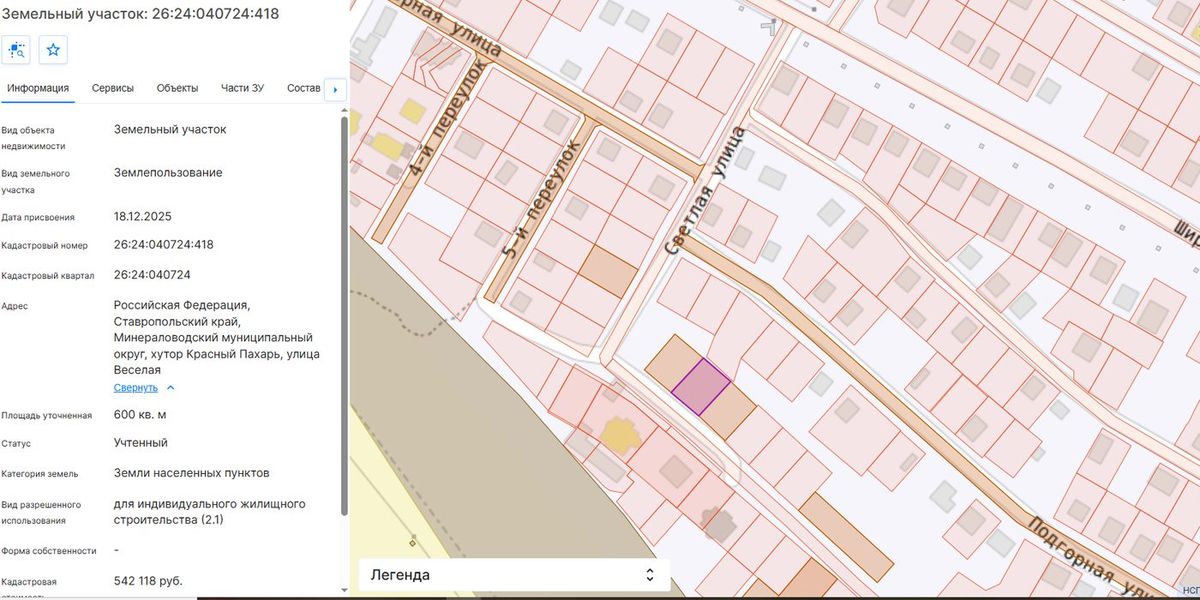Click the permitted use value (2.1) text
Screen dimensions: 1200x600
(210, 512)
